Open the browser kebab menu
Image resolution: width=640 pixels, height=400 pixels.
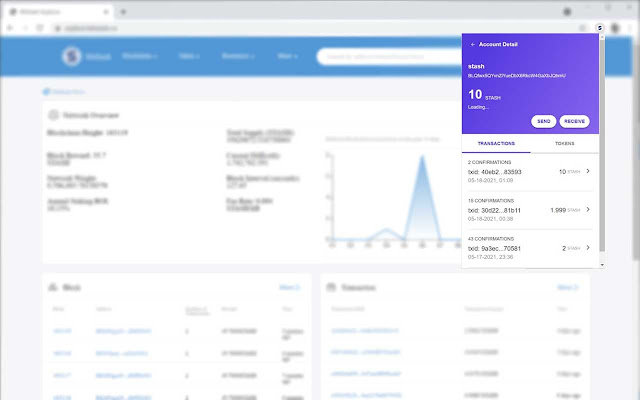631,28
